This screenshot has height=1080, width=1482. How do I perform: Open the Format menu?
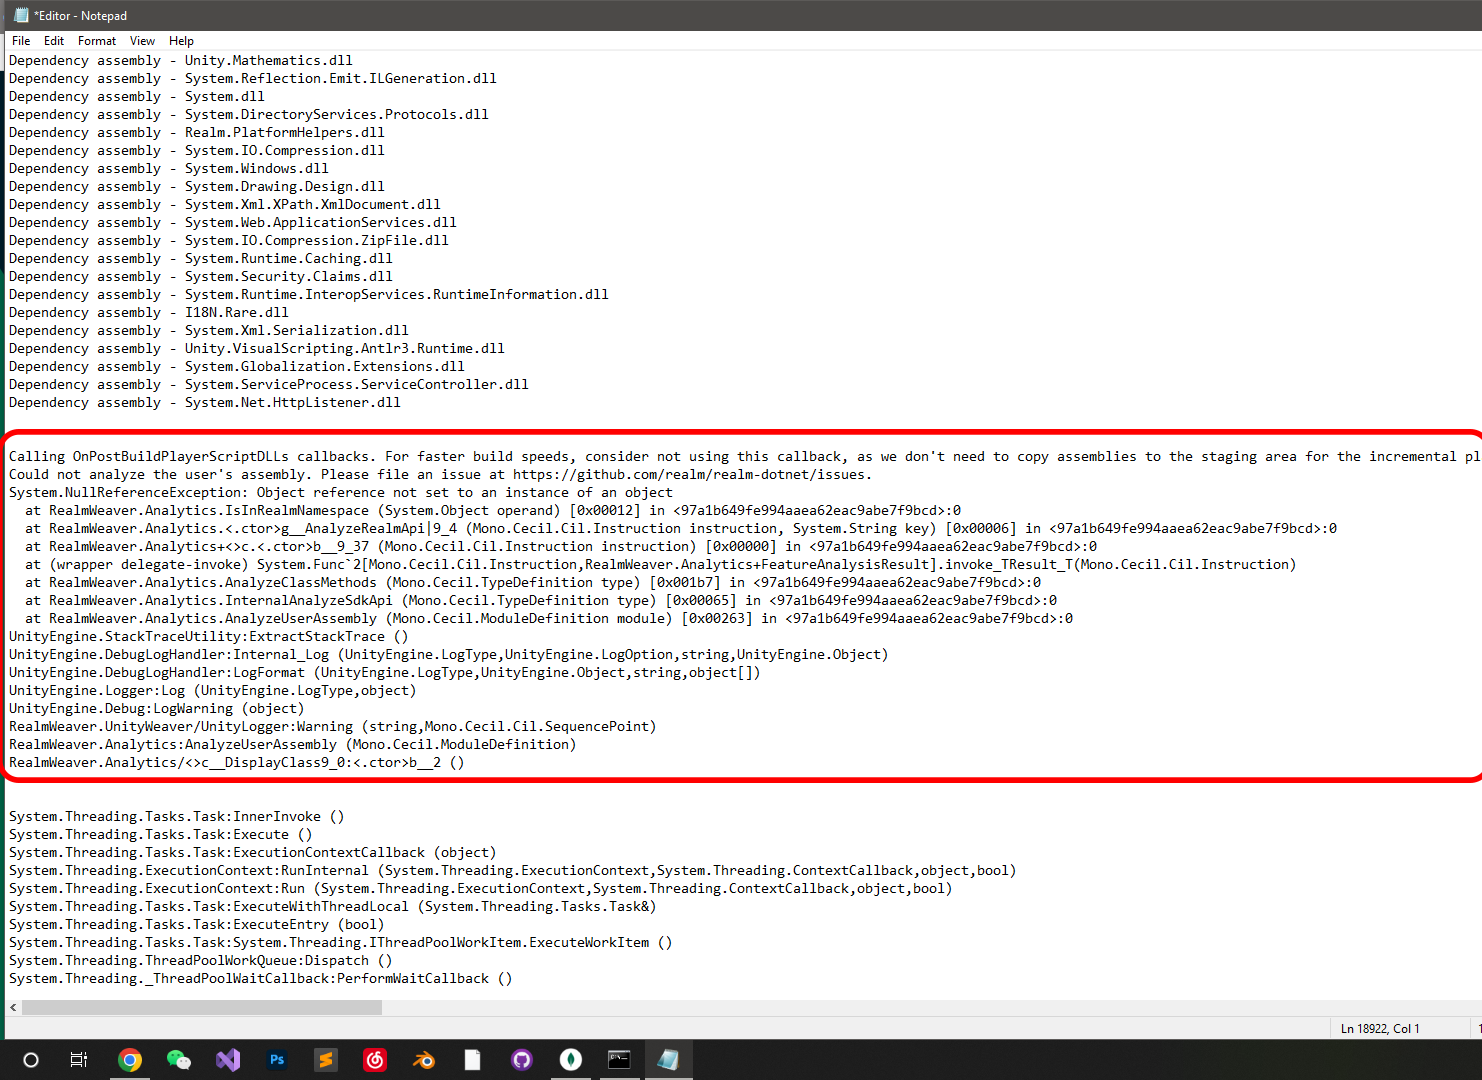click(x=97, y=41)
